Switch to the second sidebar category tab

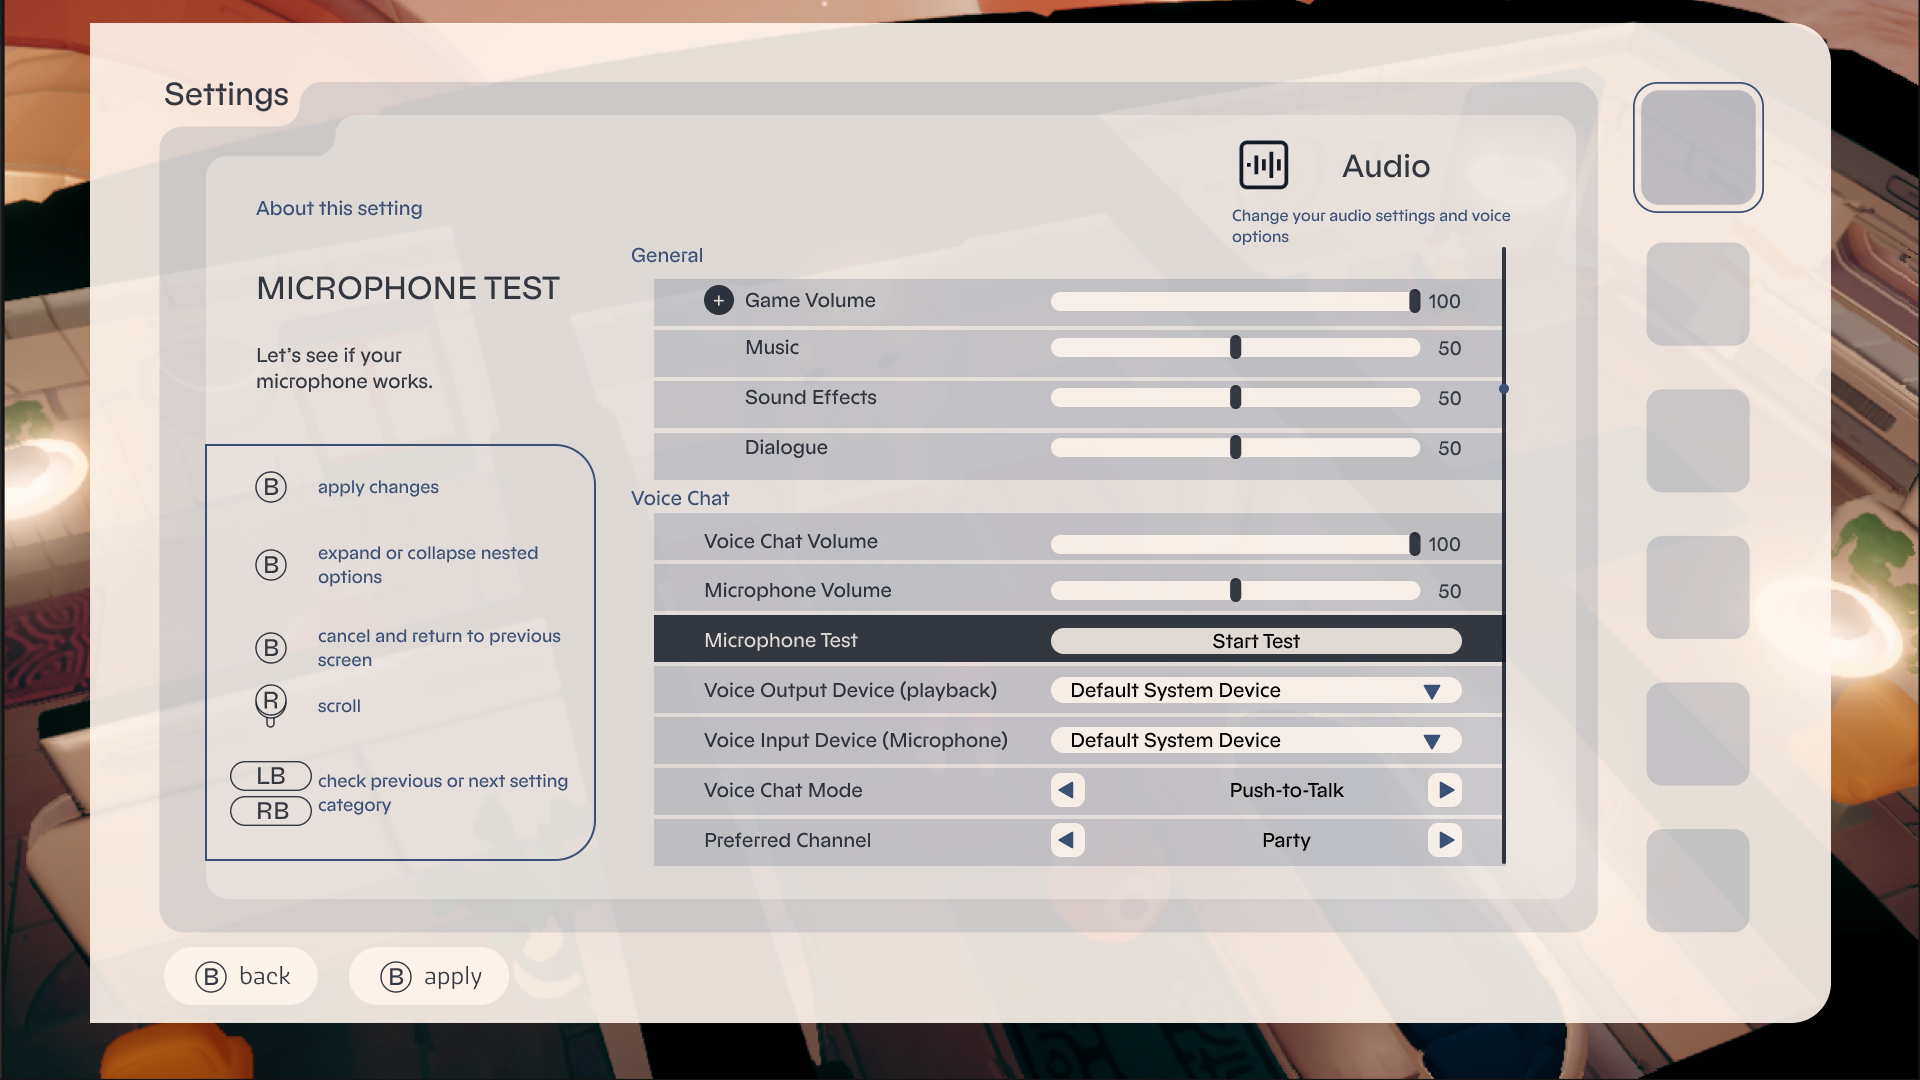coord(1697,293)
